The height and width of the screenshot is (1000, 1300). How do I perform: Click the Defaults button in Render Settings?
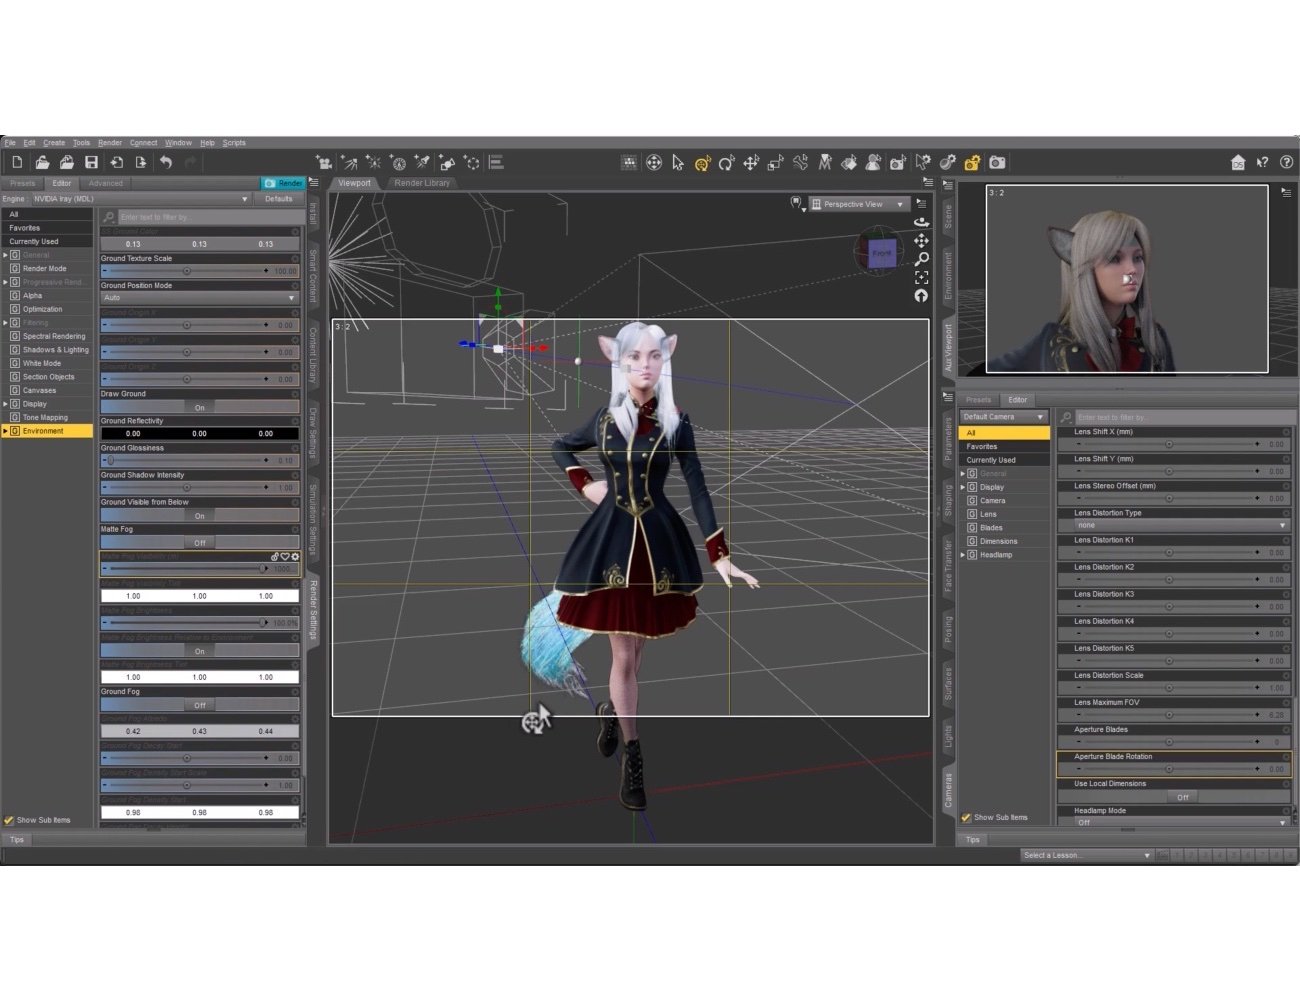point(279,198)
